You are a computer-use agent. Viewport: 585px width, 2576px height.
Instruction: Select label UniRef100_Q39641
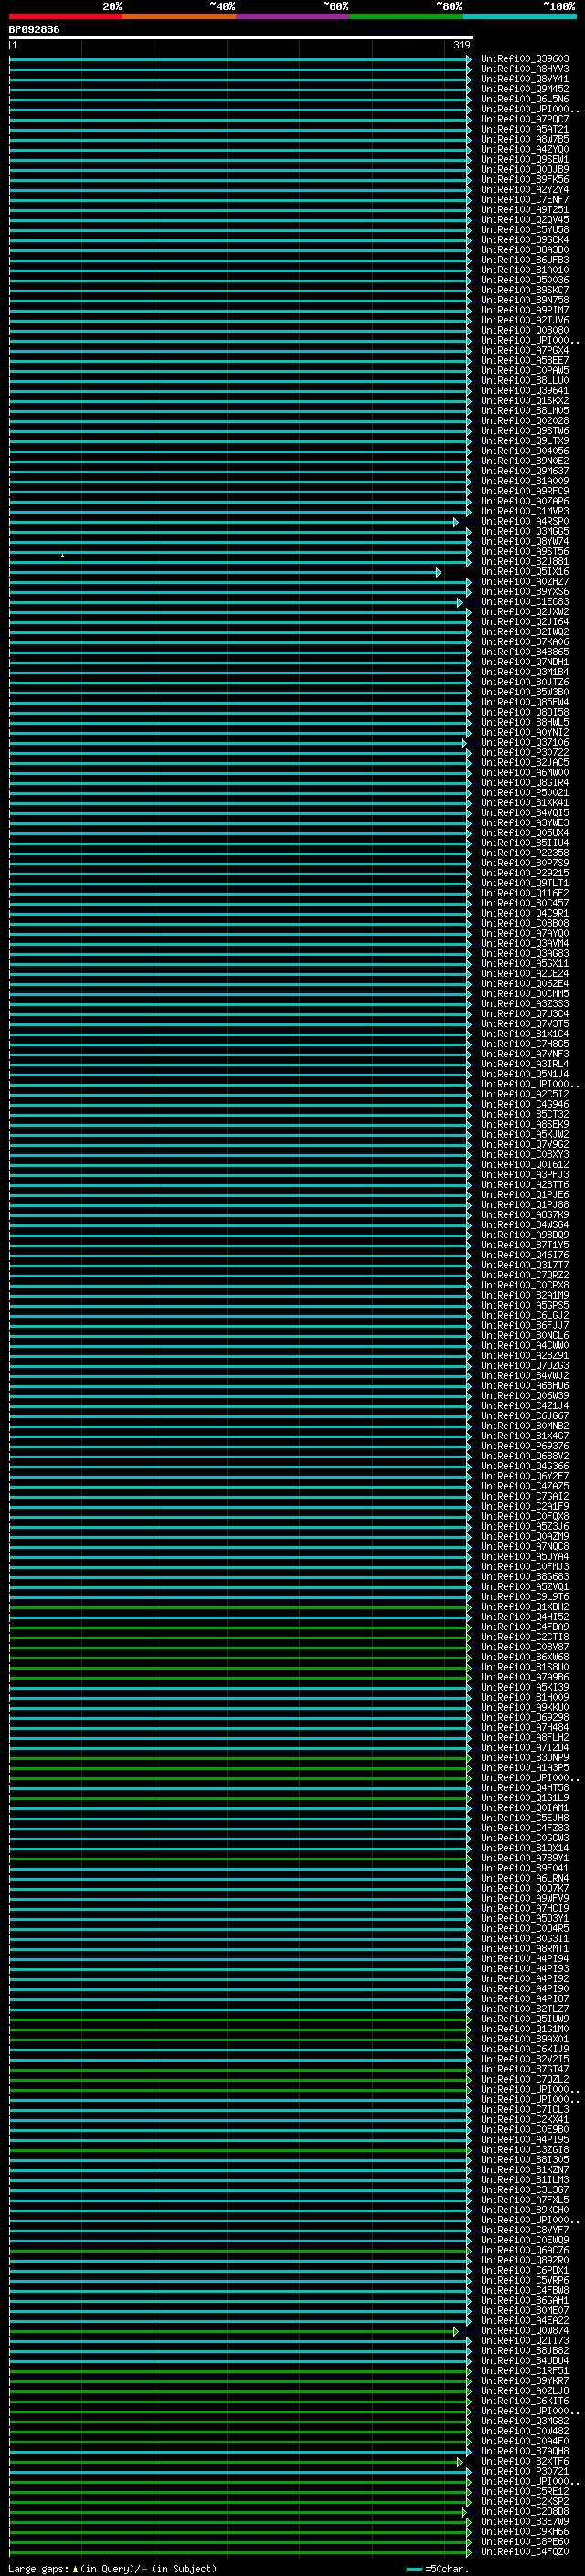(x=525, y=391)
